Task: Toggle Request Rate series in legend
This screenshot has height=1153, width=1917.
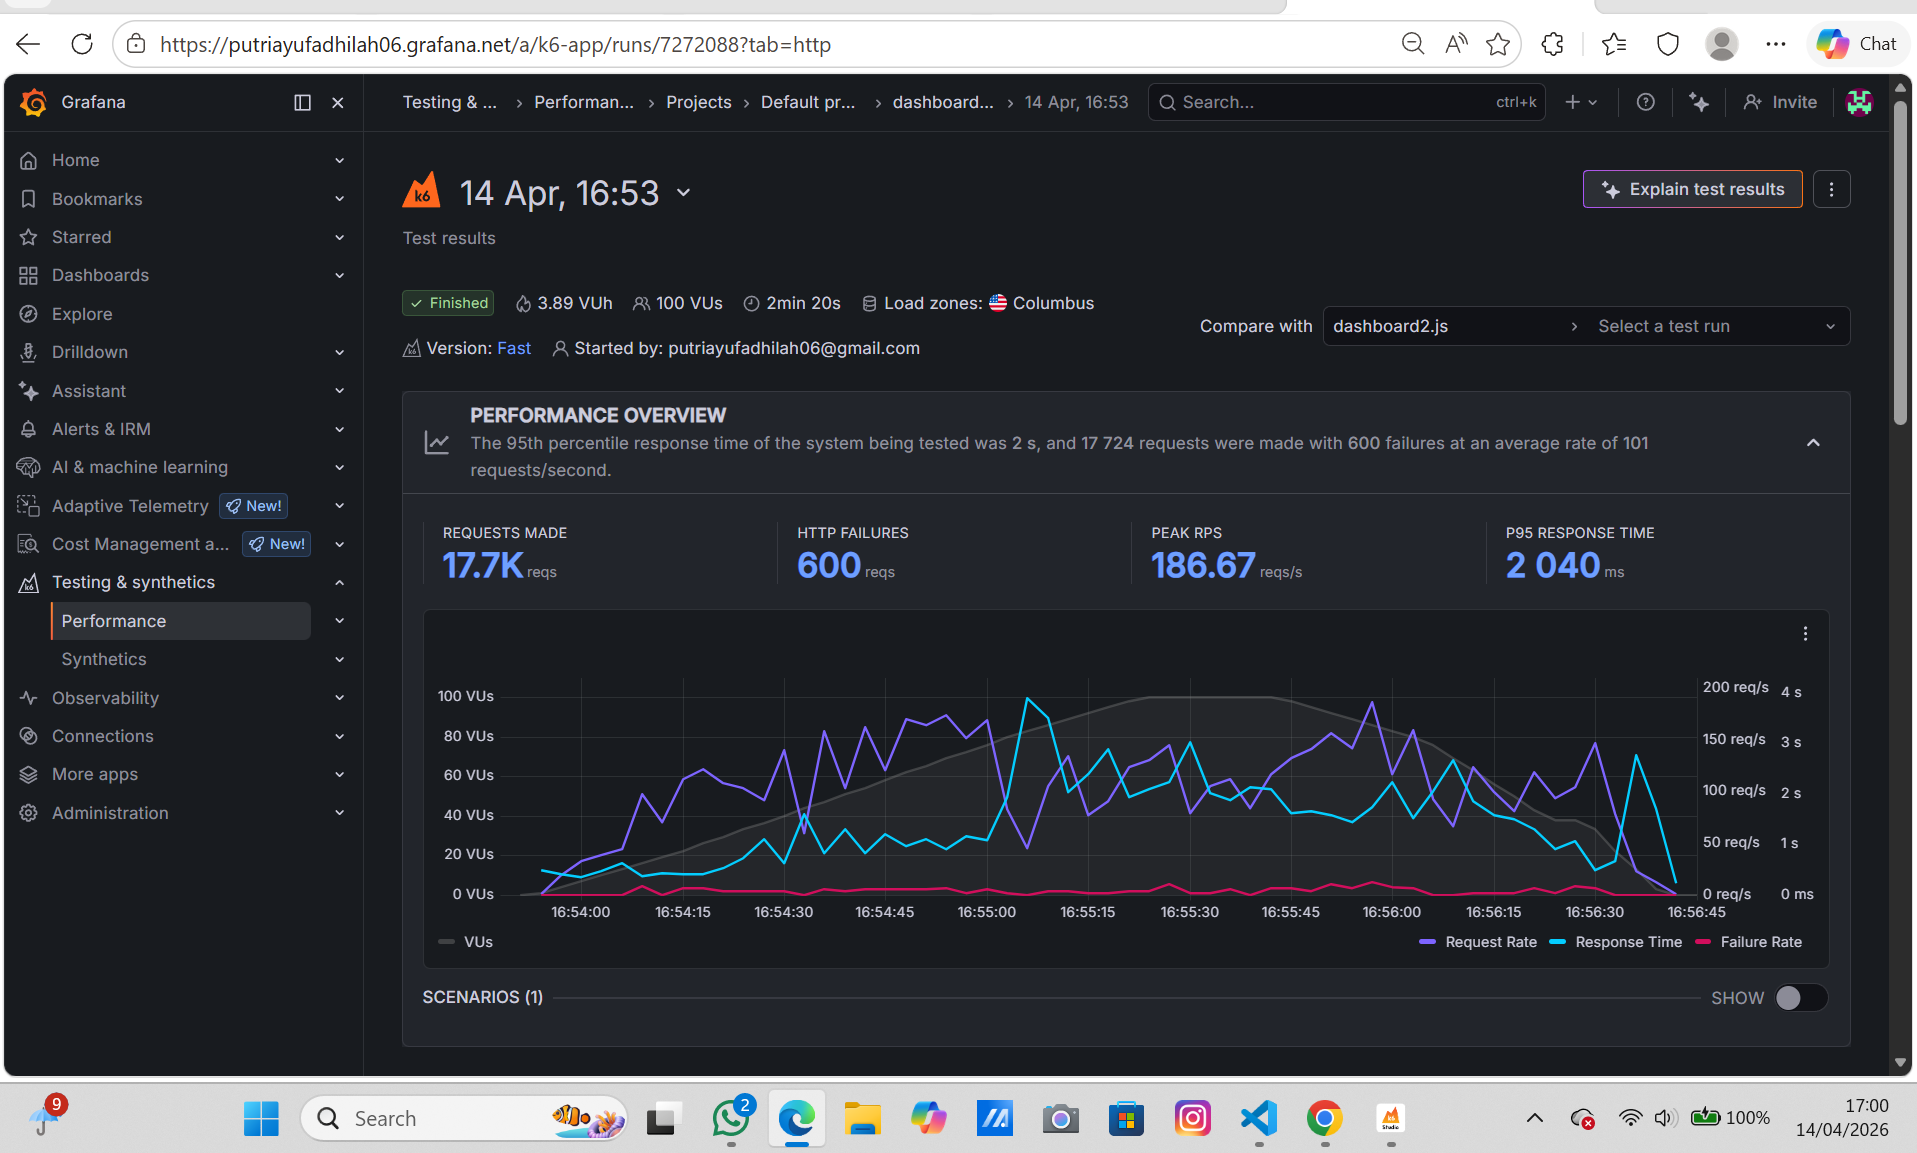Action: (1490, 942)
